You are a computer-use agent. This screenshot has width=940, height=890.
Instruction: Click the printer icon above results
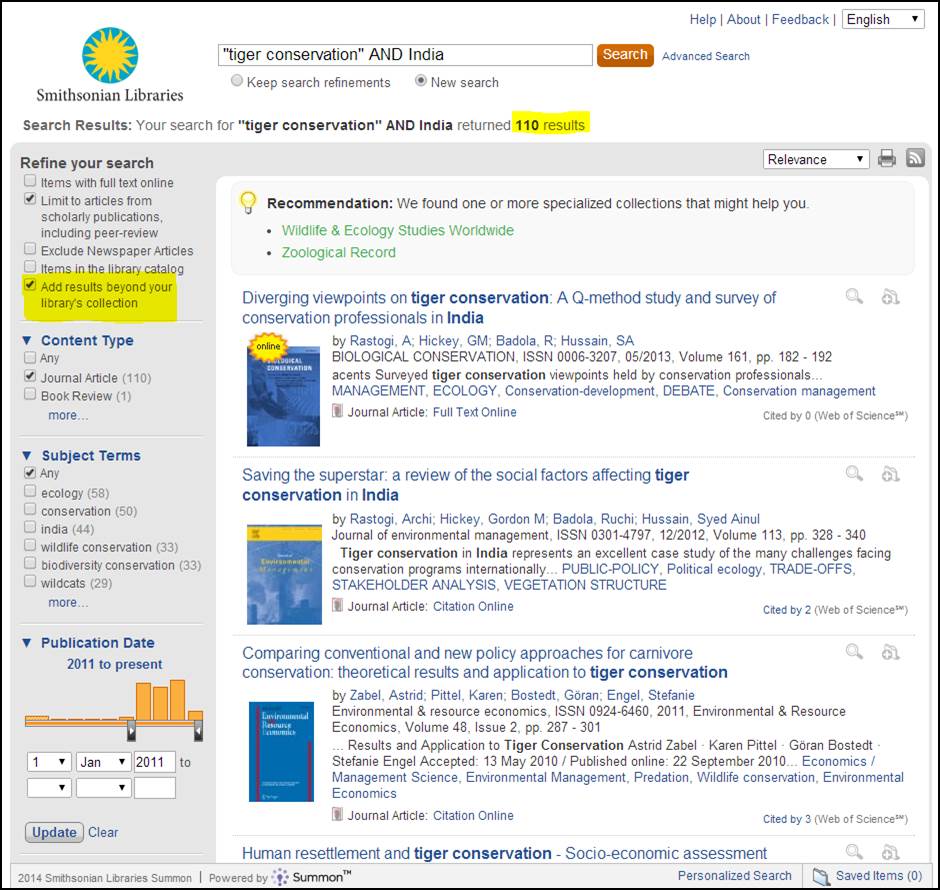coord(887,158)
